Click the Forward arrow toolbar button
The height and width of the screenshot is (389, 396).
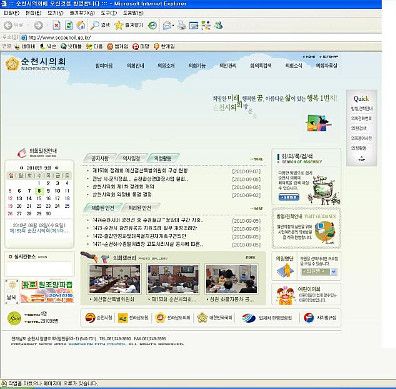click(39, 25)
